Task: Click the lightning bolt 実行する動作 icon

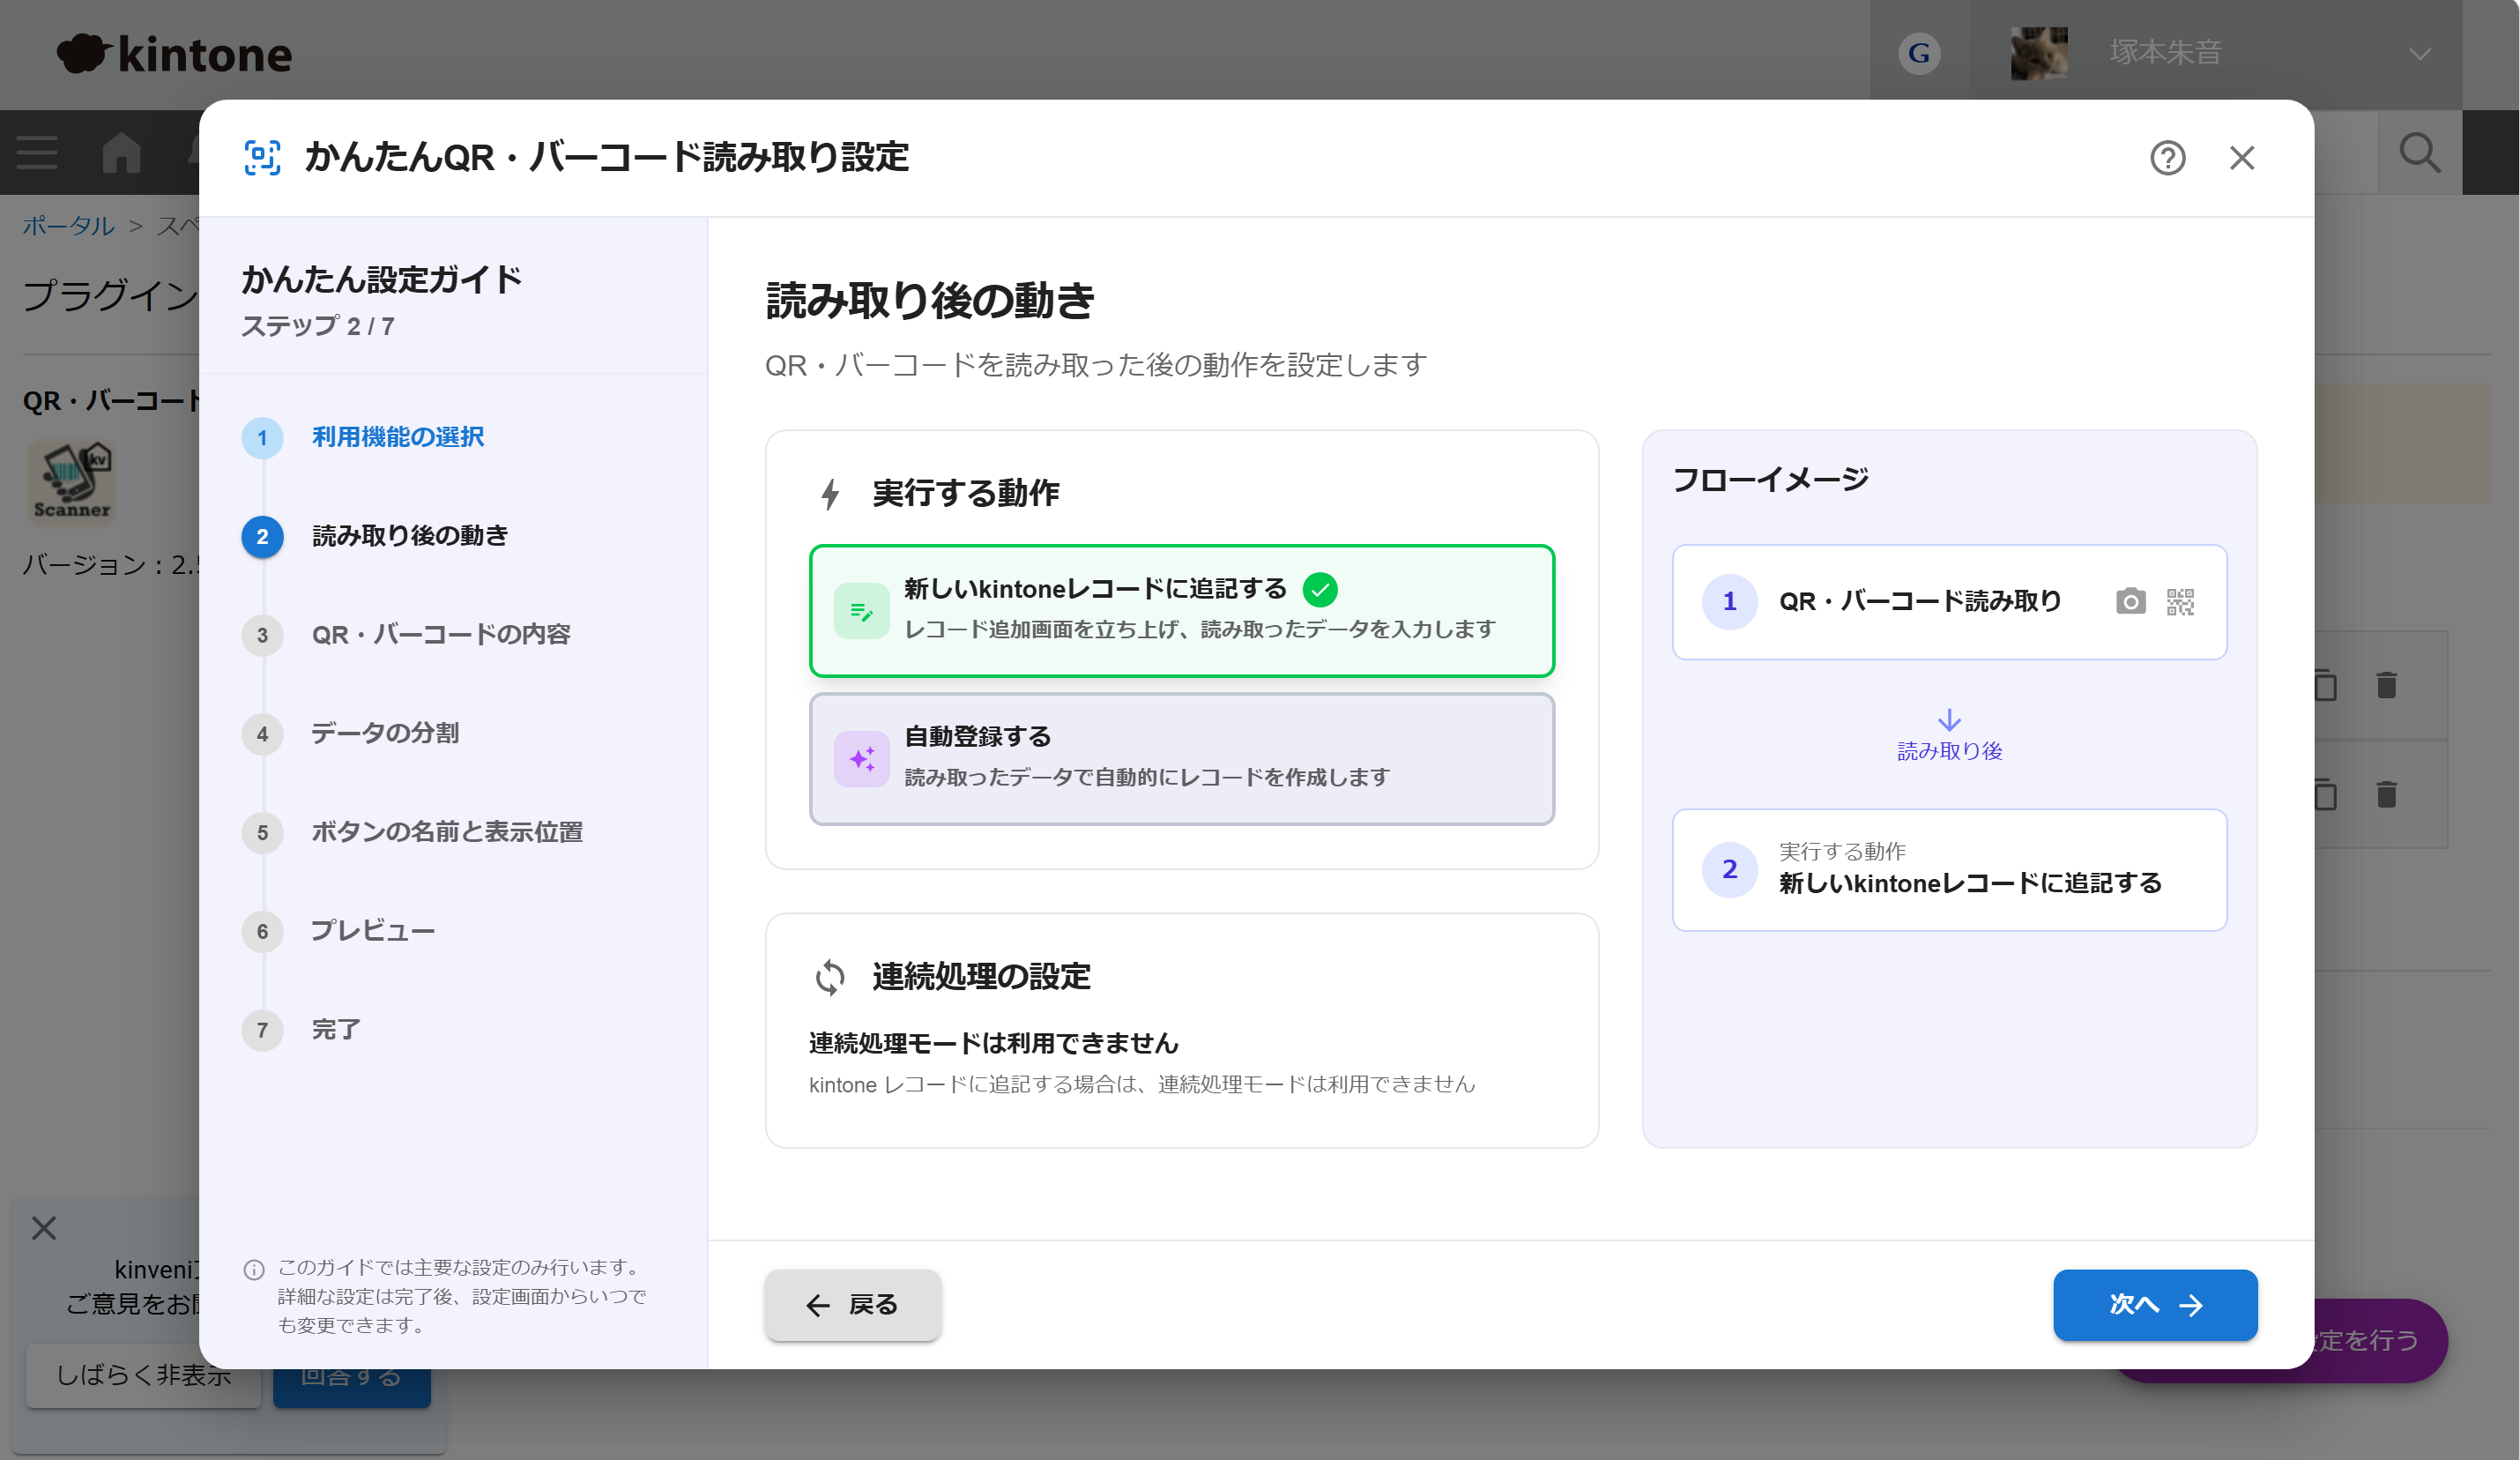Action: coord(830,494)
